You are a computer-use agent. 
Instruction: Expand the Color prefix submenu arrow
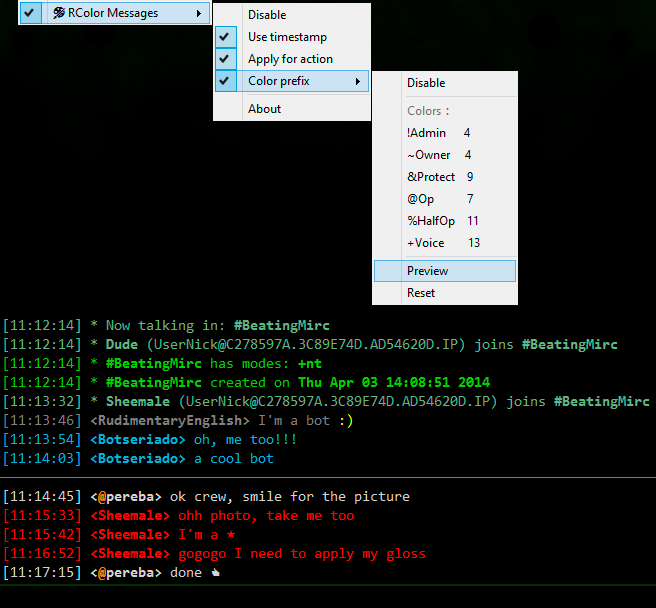tap(358, 81)
